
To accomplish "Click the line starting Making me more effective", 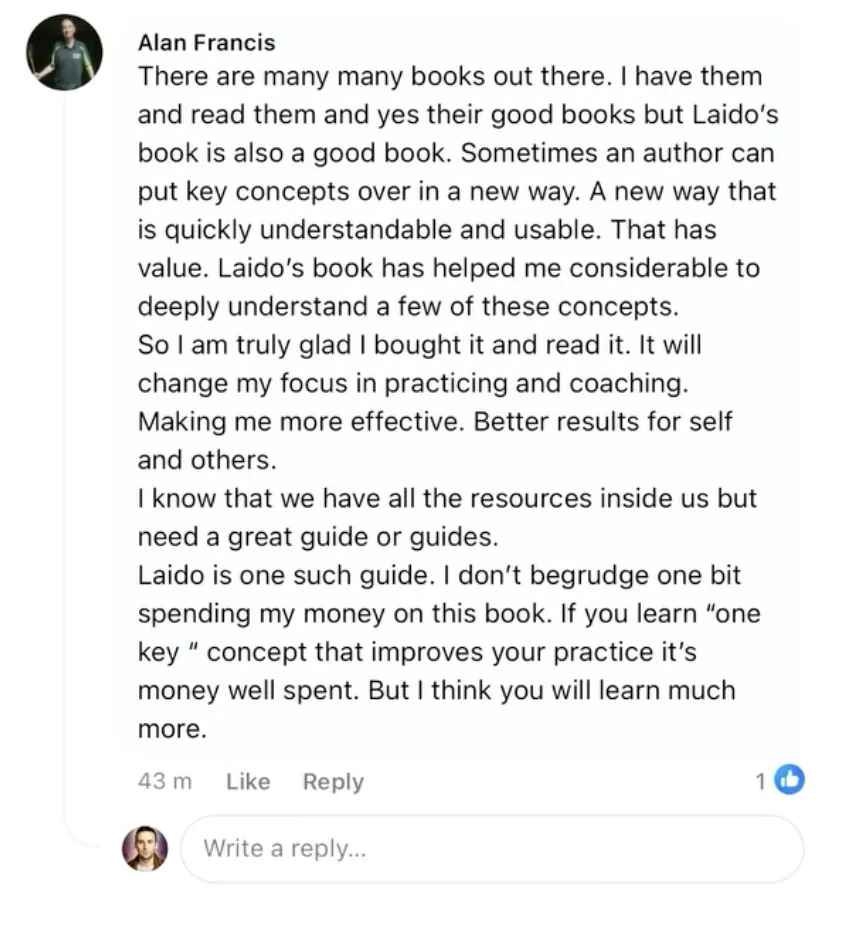I will point(435,422).
